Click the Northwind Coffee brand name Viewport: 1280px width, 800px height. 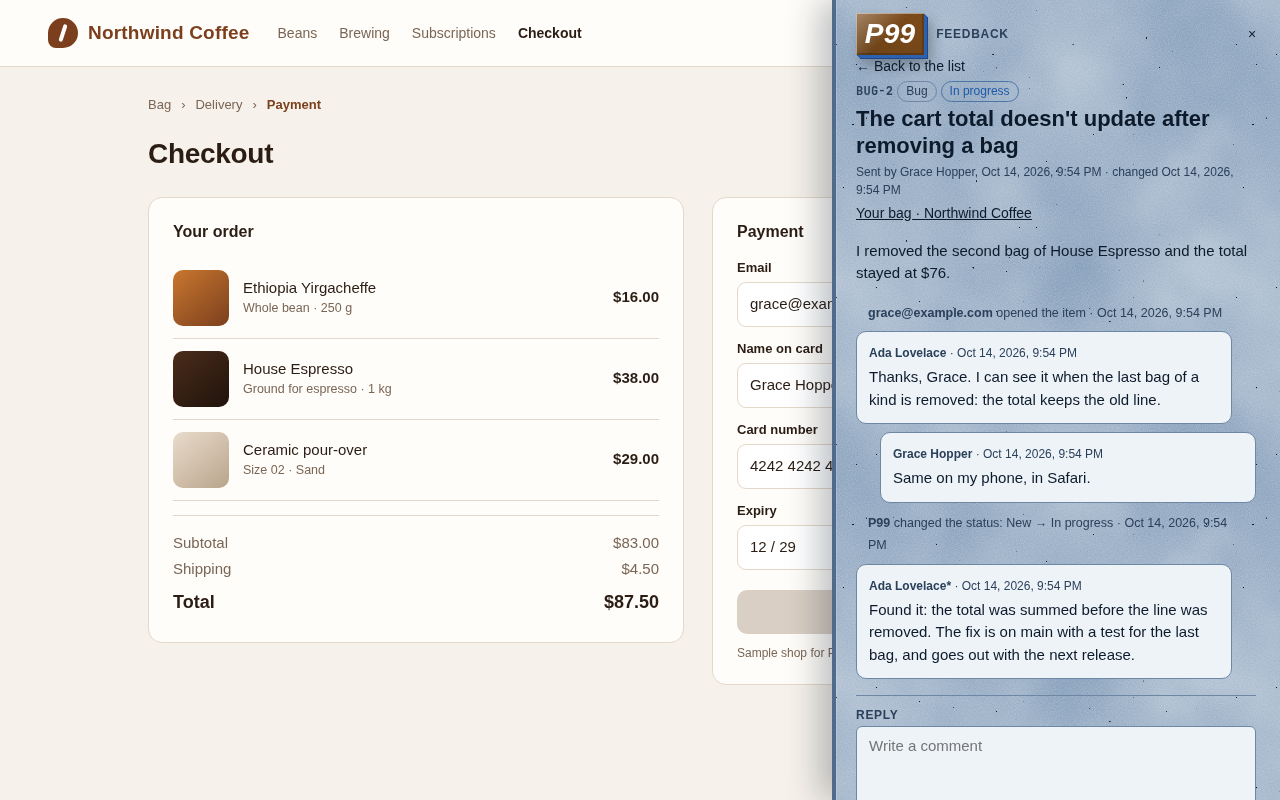coord(168,33)
